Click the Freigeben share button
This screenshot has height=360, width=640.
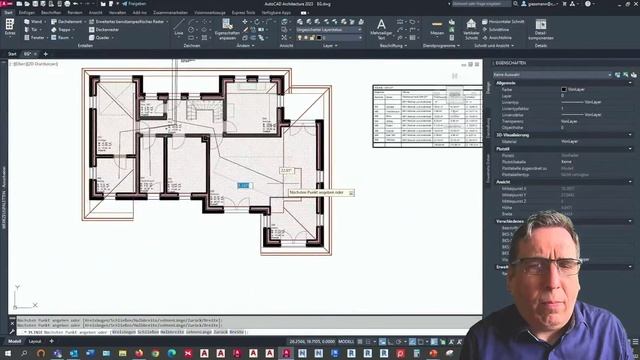click(134, 4)
